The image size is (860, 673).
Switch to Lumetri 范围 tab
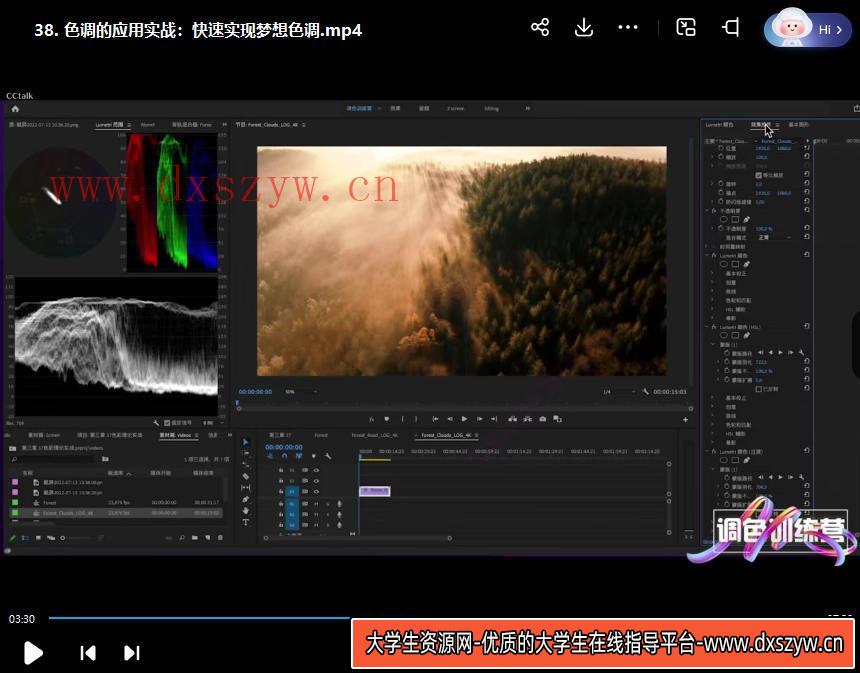click(110, 125)
